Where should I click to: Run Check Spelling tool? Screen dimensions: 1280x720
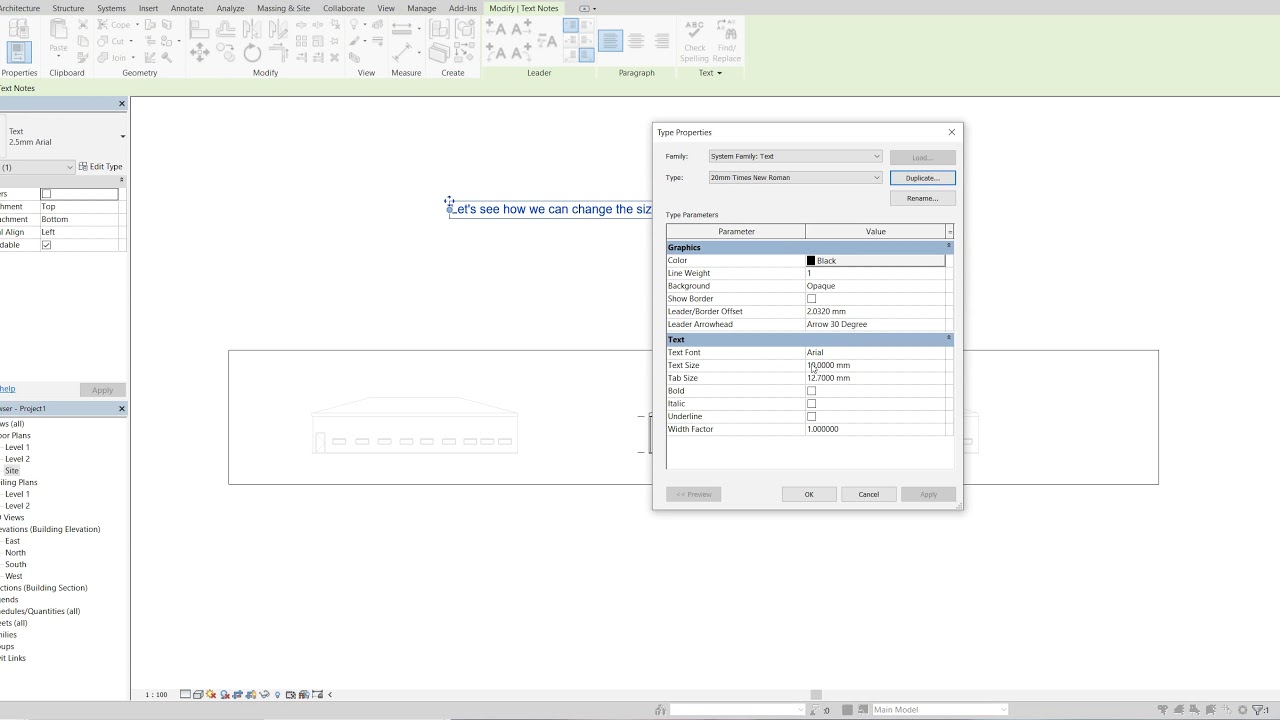click(x=694, y=40)
